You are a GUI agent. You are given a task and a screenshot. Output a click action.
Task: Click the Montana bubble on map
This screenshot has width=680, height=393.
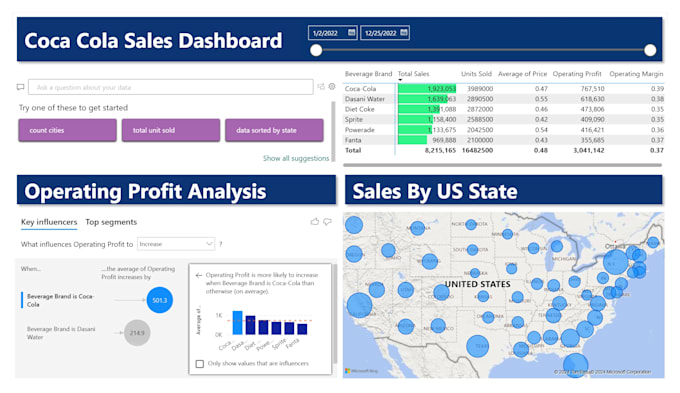point(417,228)
